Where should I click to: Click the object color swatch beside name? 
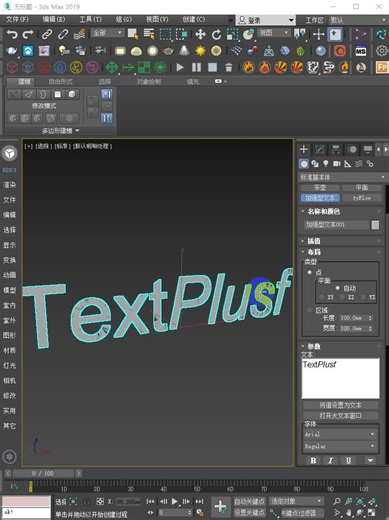[375, 225]
